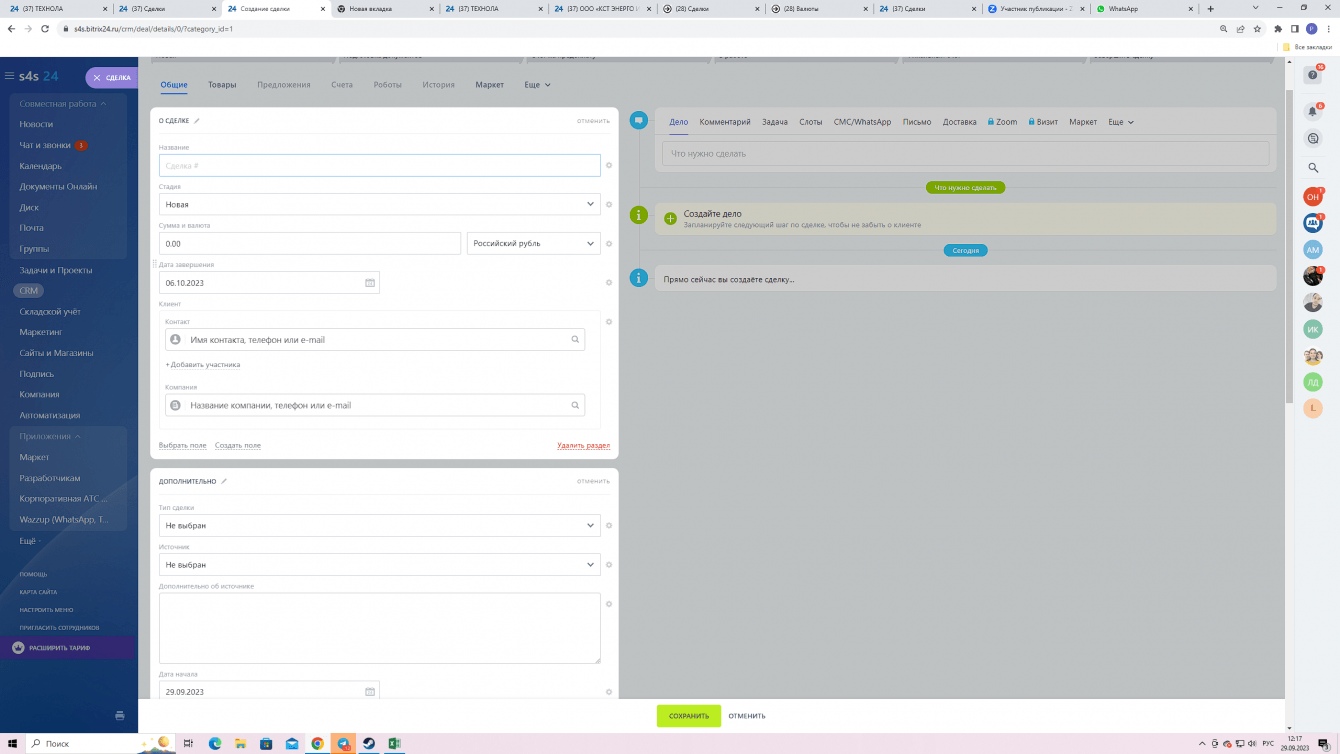Click the green СОХРАНИТЬ button
1340x754 pixels.
[x=689, y=716]
